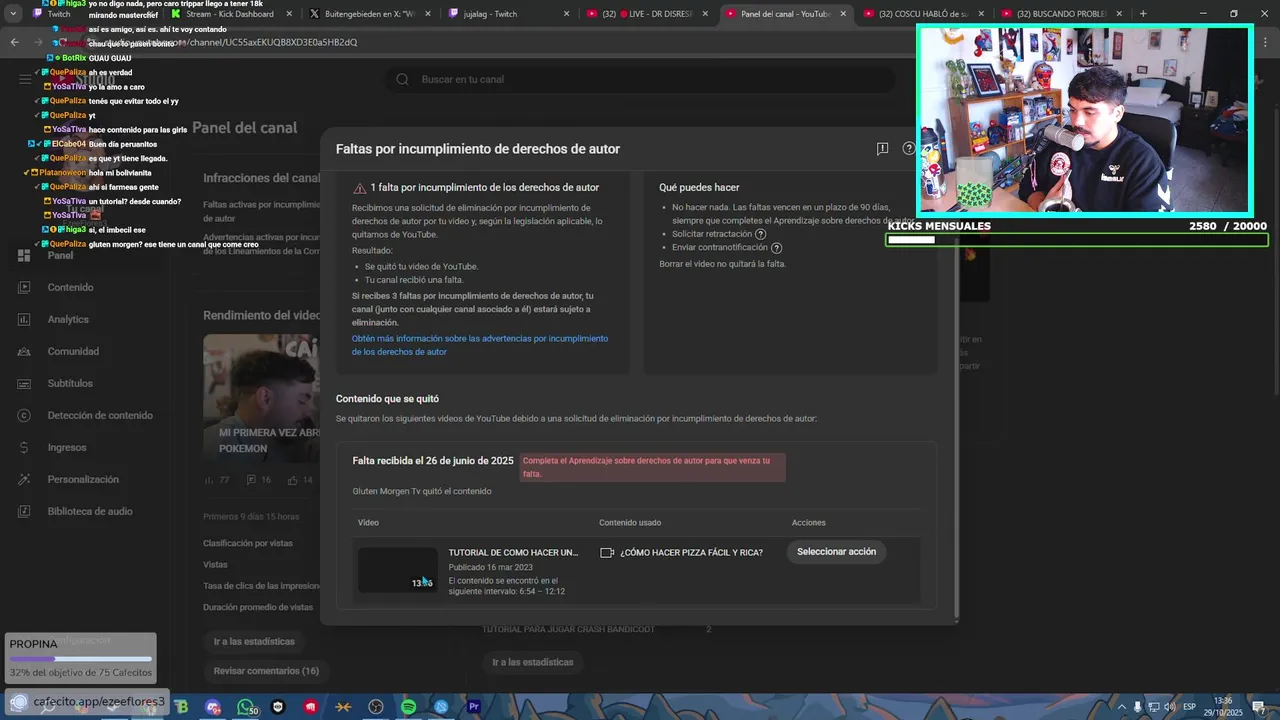This screenshot has height=720, width=1280.
Task: Click Ir a las estadísticas below Crash Bandicoot
Action: coord(533,662)
